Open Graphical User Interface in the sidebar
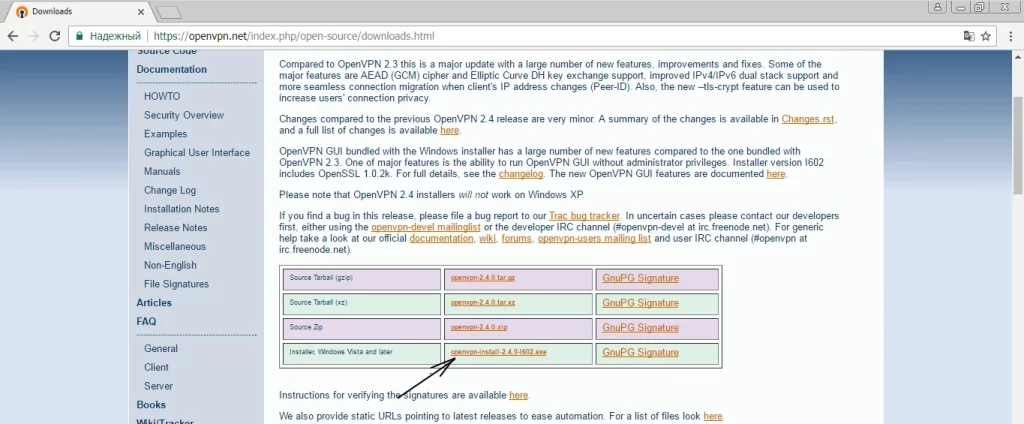This screenshot has width=1024, height=424. pyautogui.click(x=196, y=153)
